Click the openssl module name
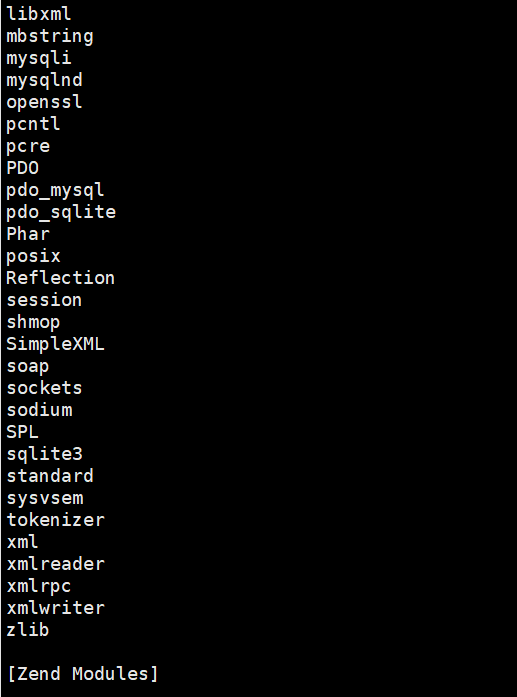The width and height of the screenshot is (517, 697). click(x=44, y=102)
